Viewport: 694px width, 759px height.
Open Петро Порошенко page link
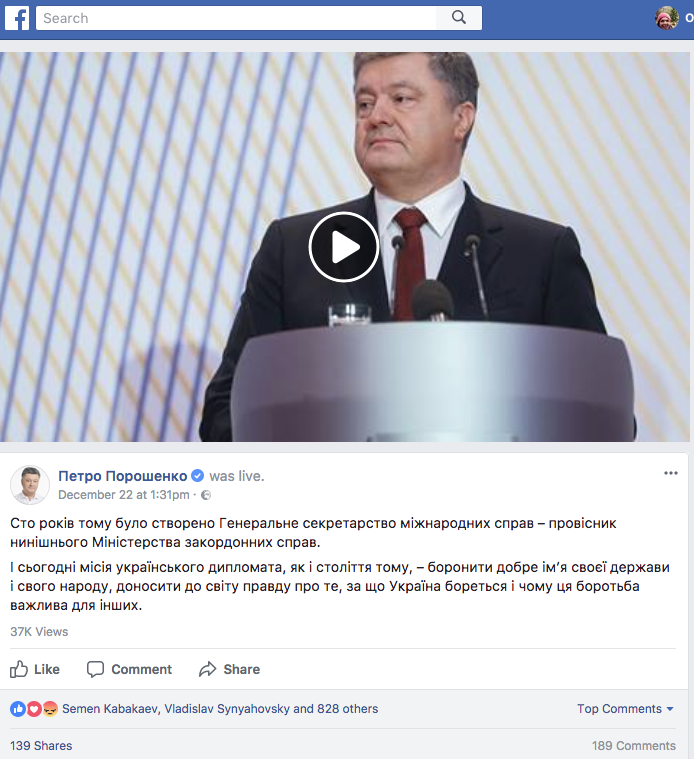point(122,476)
